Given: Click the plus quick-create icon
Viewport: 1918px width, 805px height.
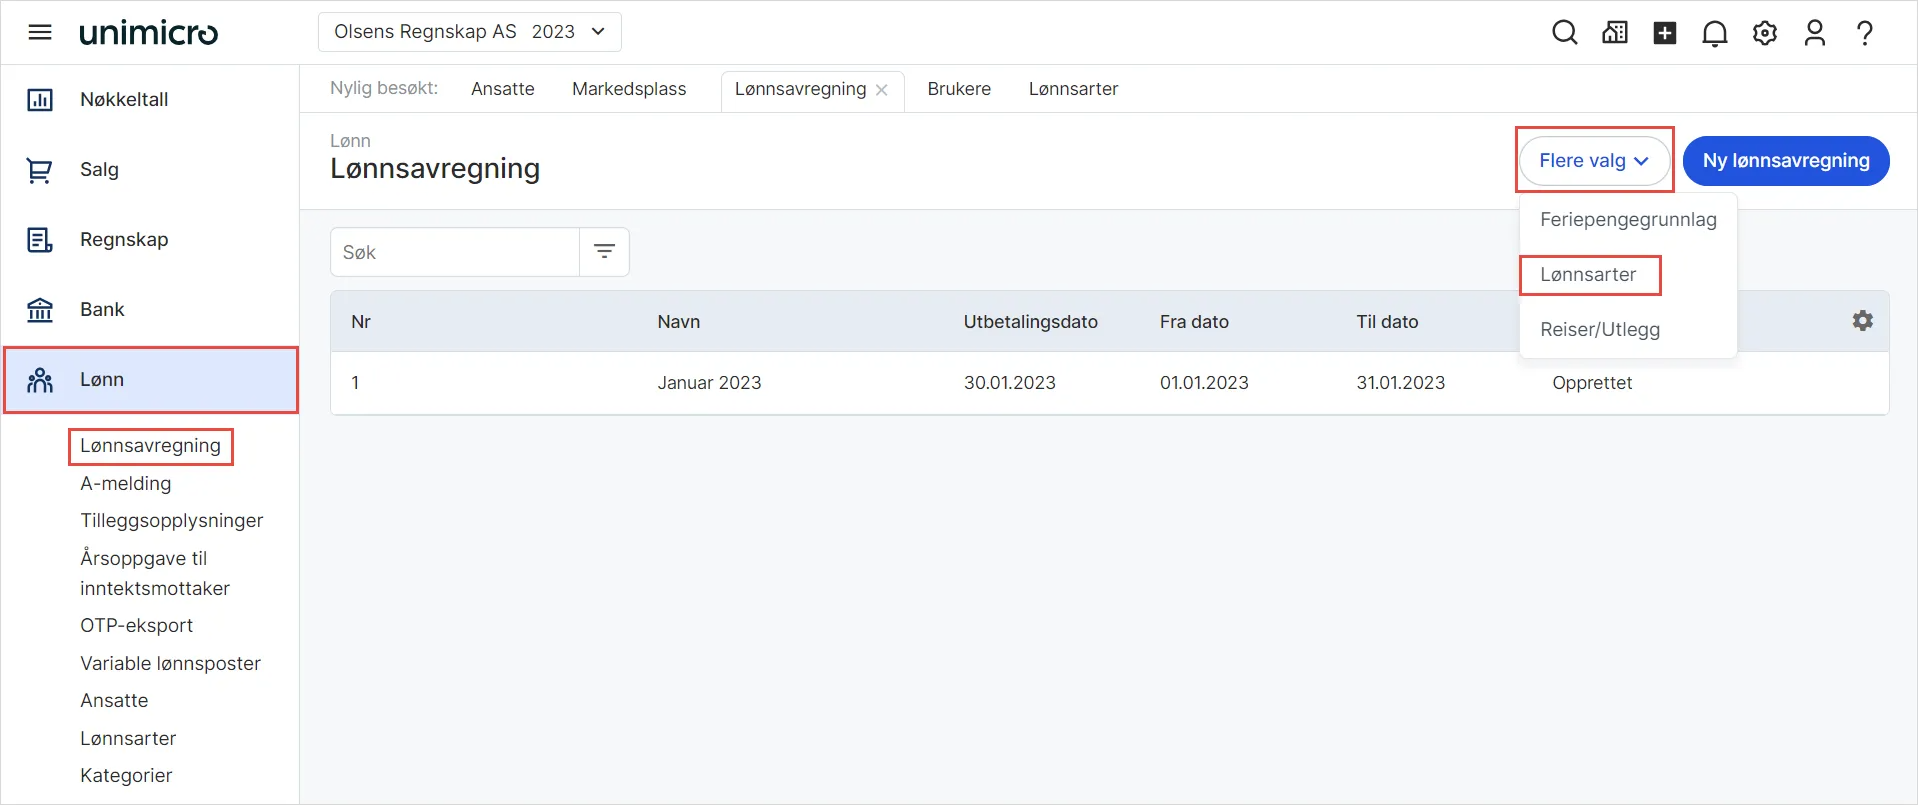Looking at the screenshot, I should [x=1665, y=33].
